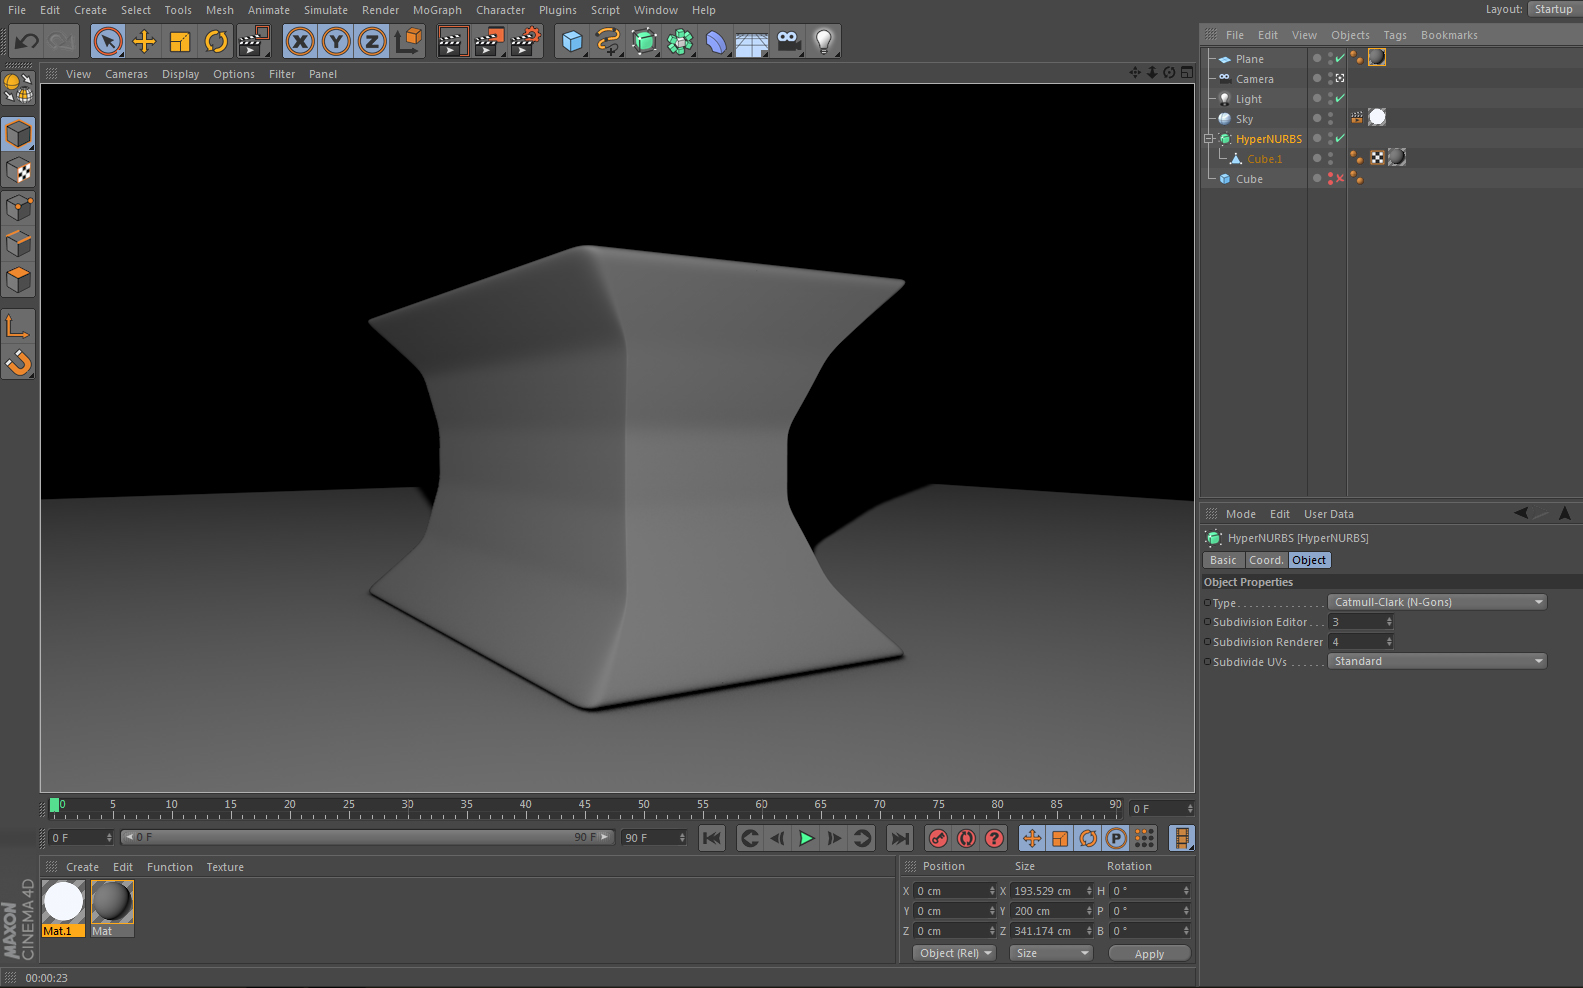Add a Cube primitive object
This screenshot has width=1583, height=988.
[x=572, y=42]
